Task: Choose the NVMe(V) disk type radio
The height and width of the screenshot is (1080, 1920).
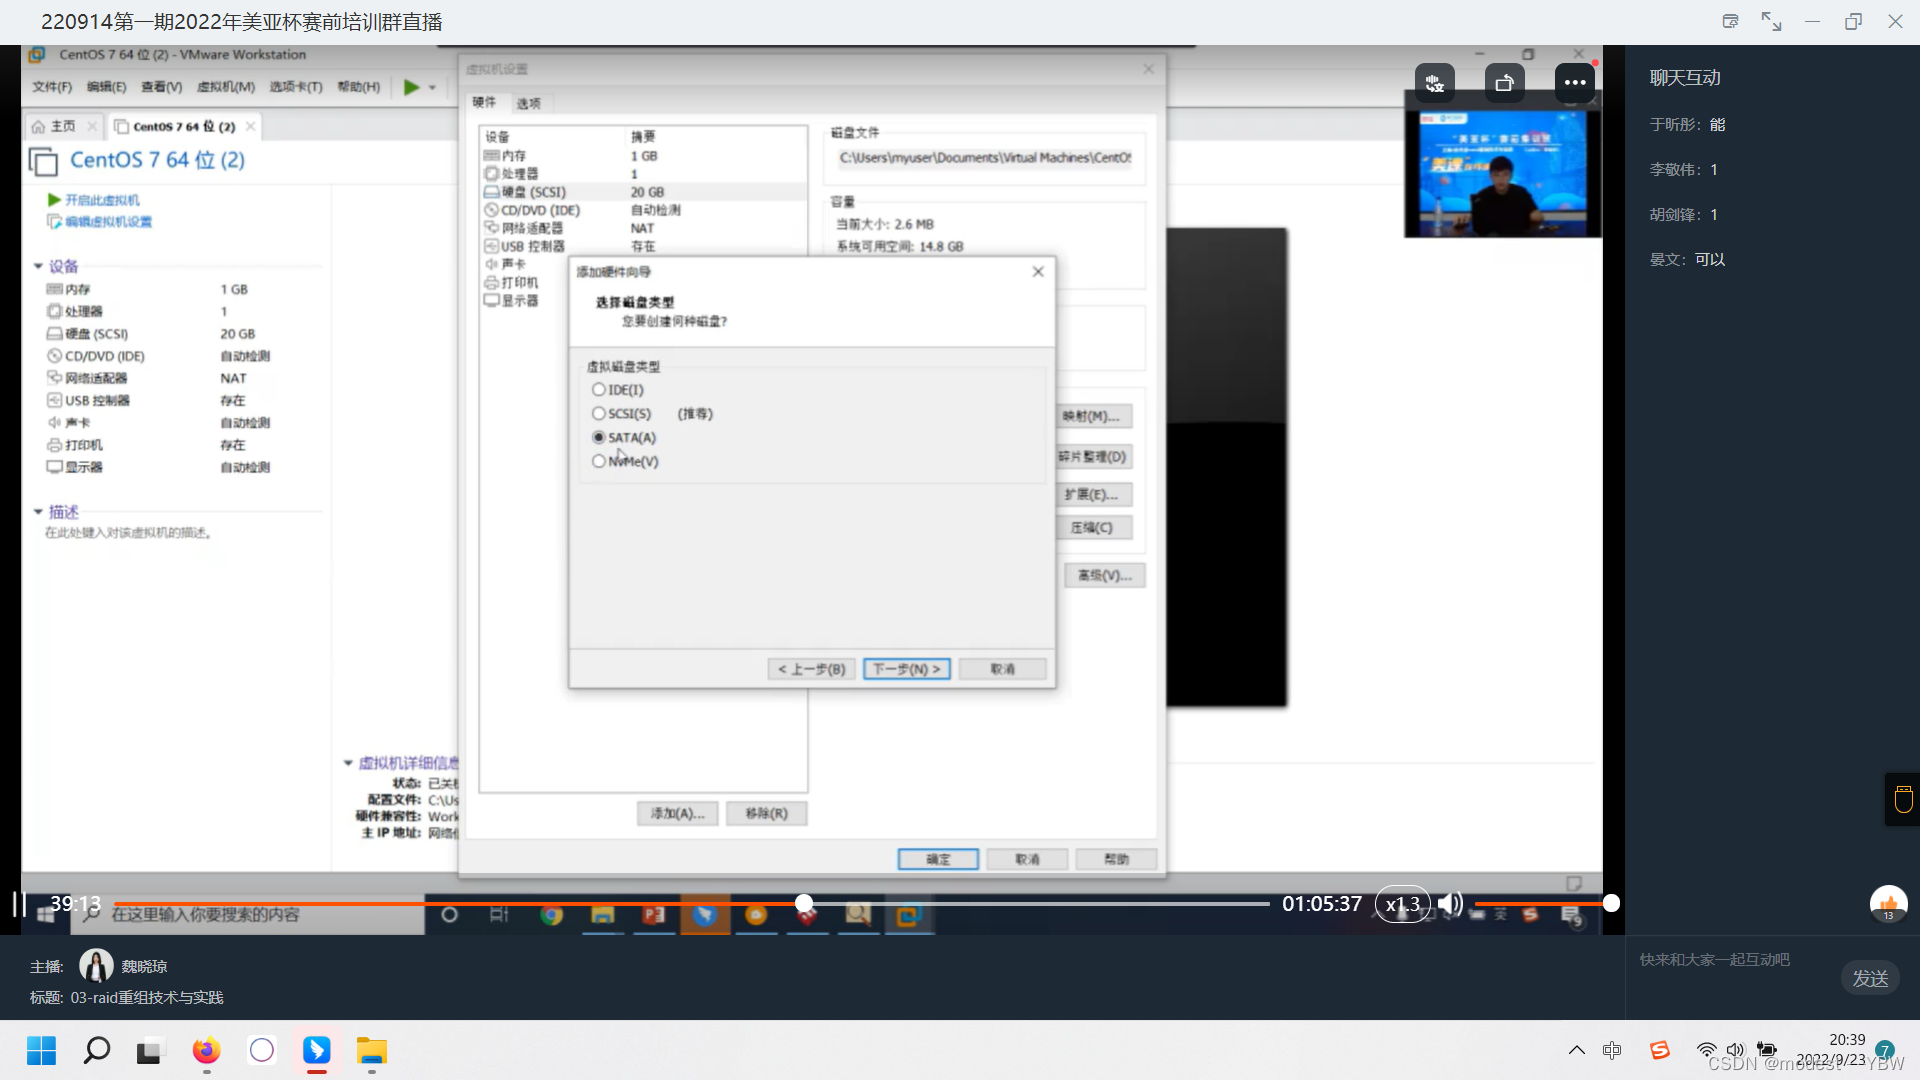Action: pos(599,462)
